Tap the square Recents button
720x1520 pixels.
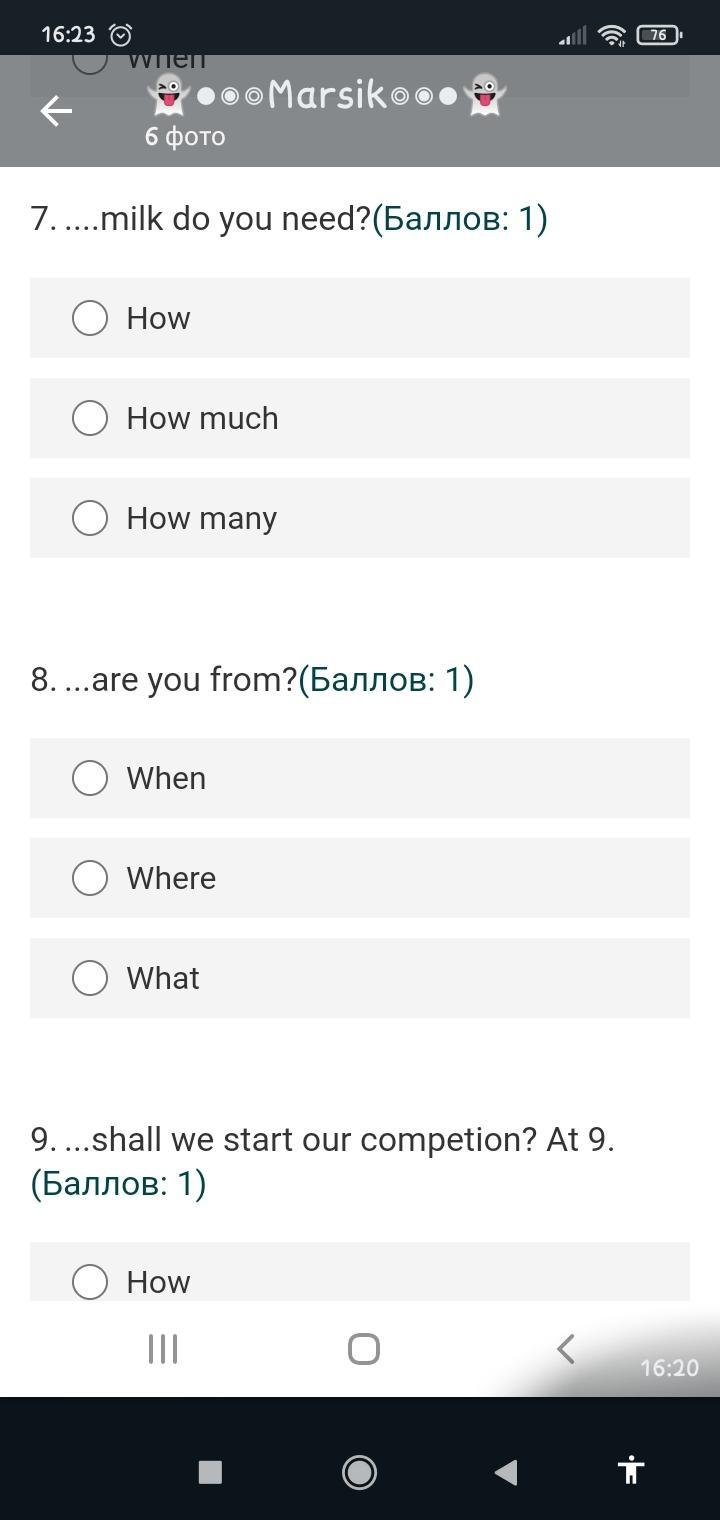(x=210, y=1471)
